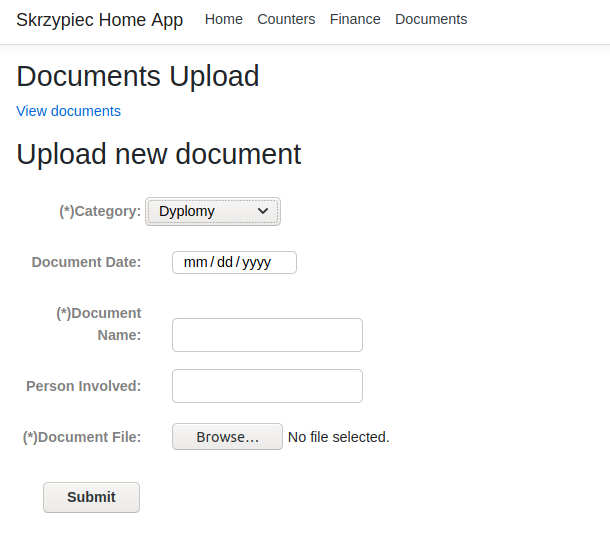This screenshot has height=544, width=610.
Task: Click the Person Involved label
Action: click(x=84, y=386)
